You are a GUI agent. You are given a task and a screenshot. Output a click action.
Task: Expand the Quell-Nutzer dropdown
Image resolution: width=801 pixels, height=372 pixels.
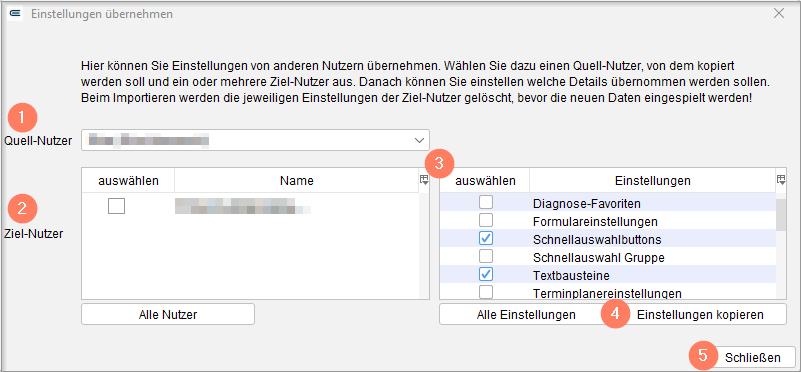click(255, 140)
